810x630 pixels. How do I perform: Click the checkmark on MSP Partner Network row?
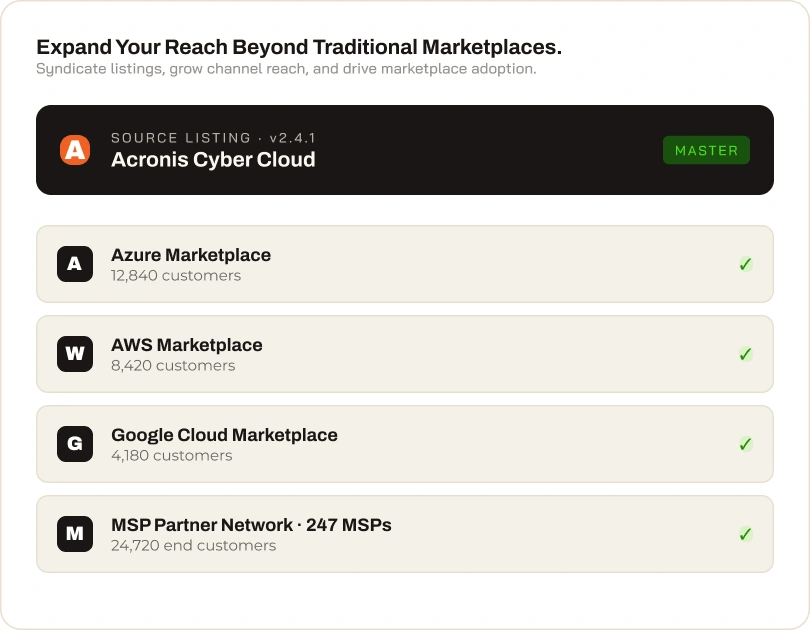[x=745, y=533]
